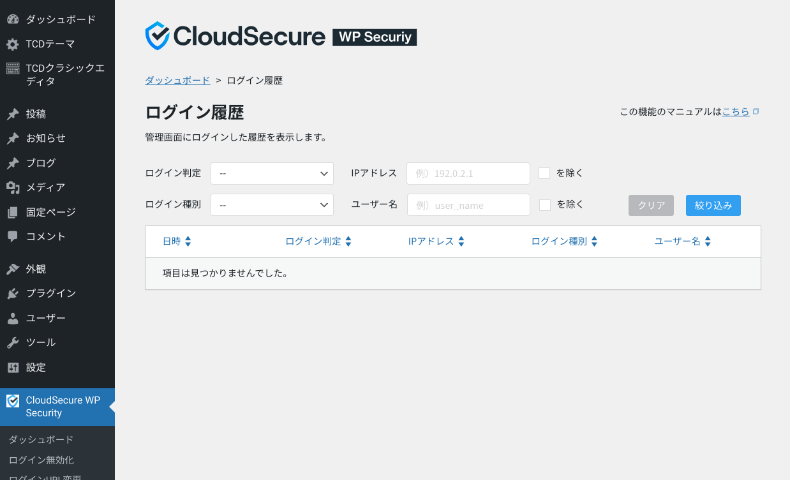
Task: Click the IPアドレス column header text
Action: [x=431, y=241]
